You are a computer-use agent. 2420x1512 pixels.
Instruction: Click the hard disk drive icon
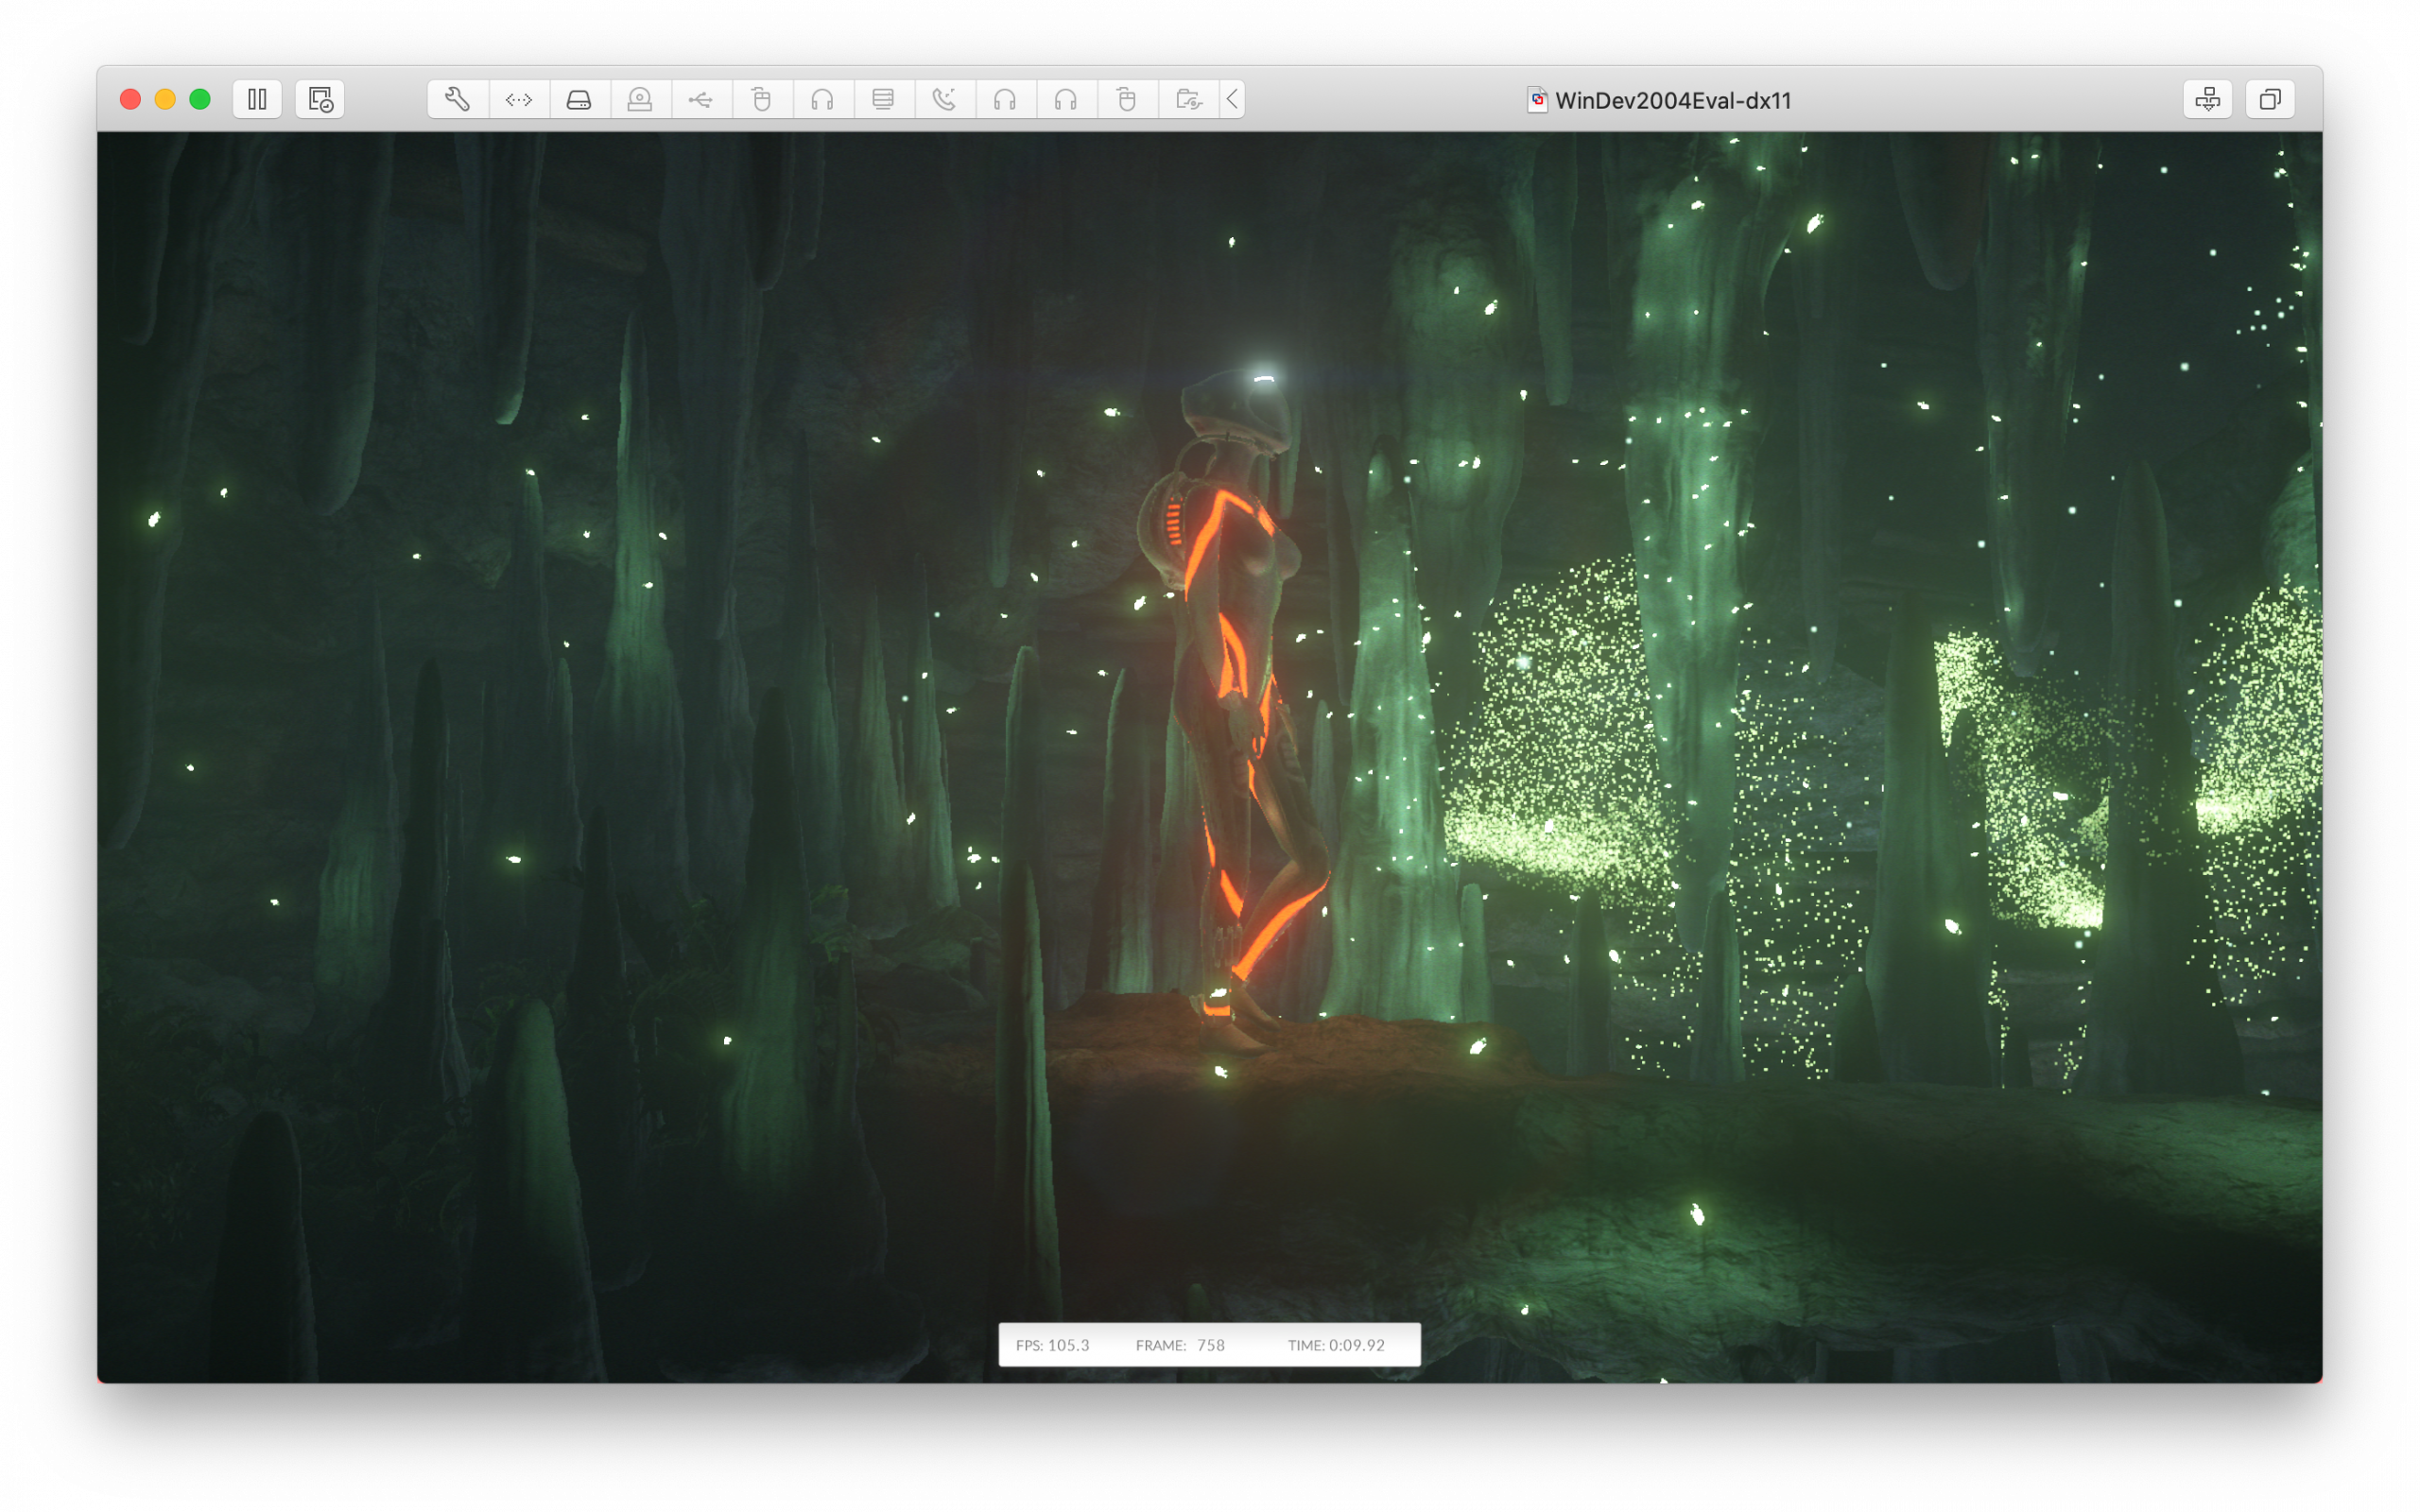579,99
